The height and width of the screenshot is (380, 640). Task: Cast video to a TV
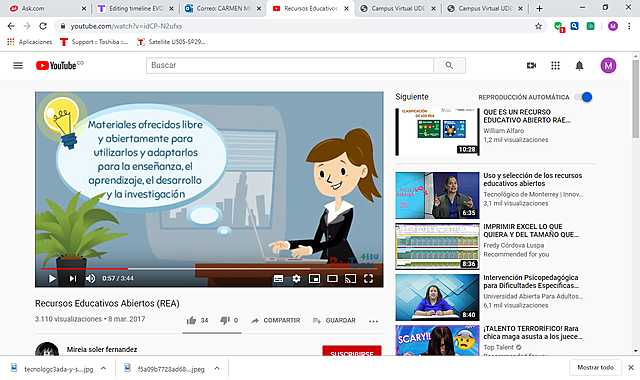(350, 278)
